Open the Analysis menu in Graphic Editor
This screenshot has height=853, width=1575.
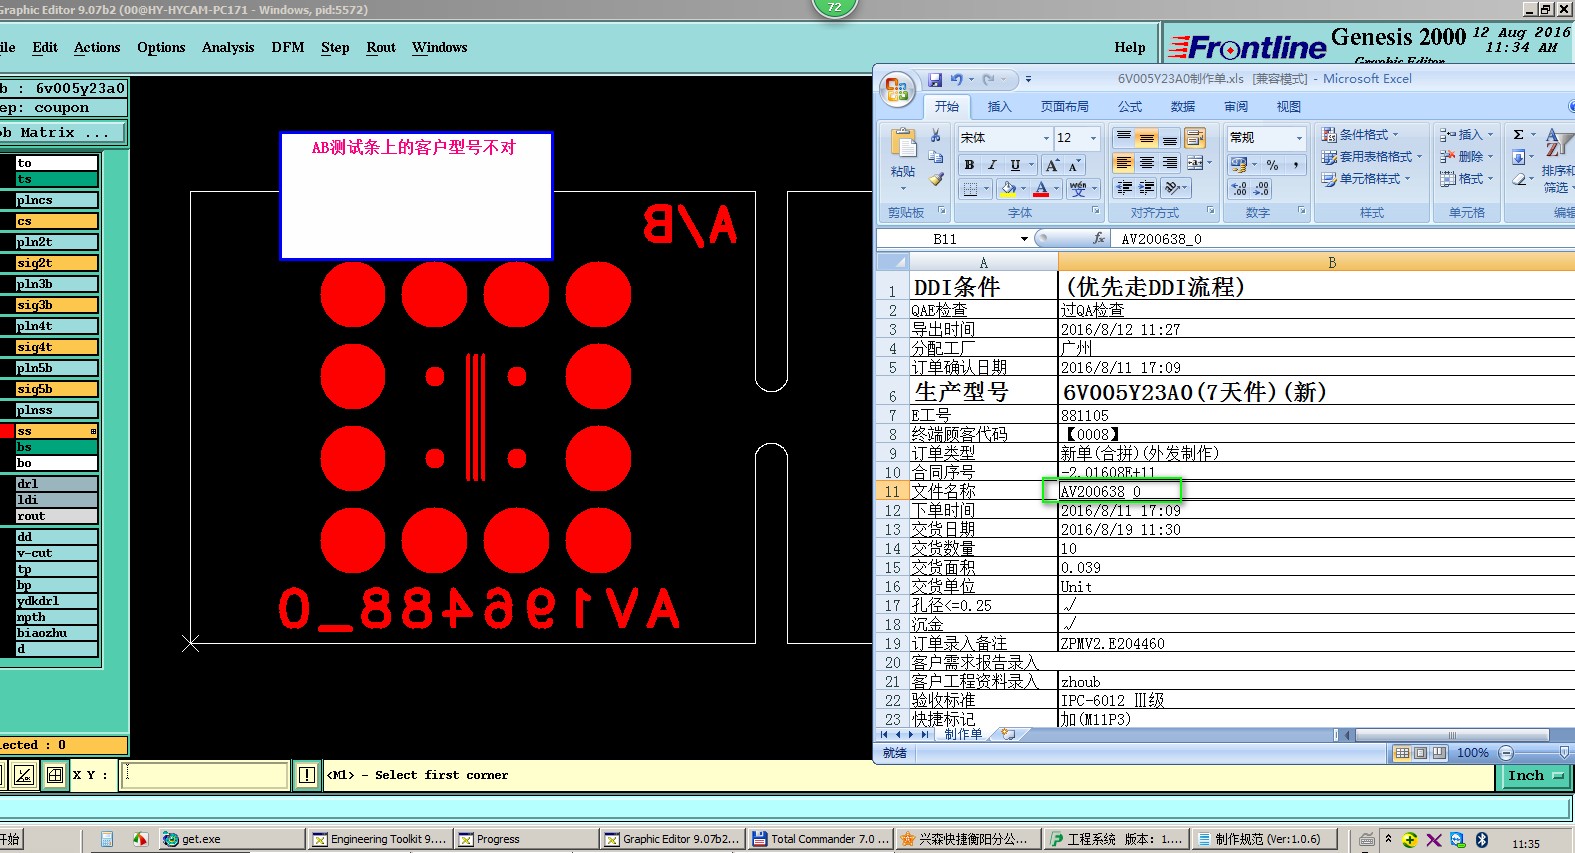click(228, 47)
